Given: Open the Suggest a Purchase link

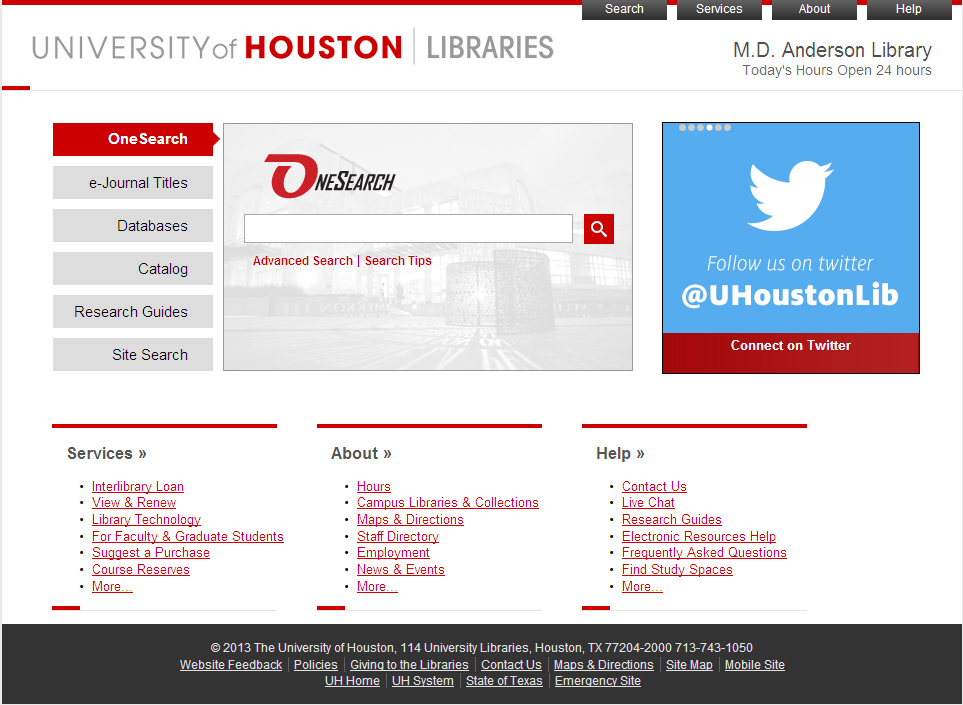Looking at the screenshot, I should point(151,553).
